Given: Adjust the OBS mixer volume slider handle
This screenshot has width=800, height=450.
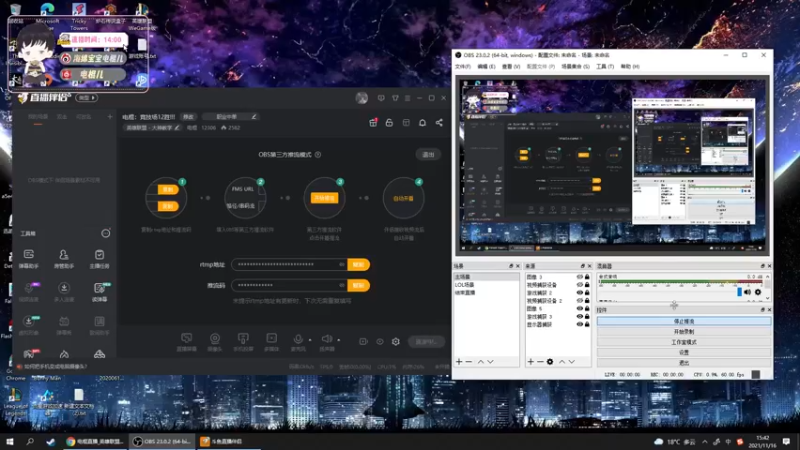Looking at the screenshot, I should pos(739,292).
